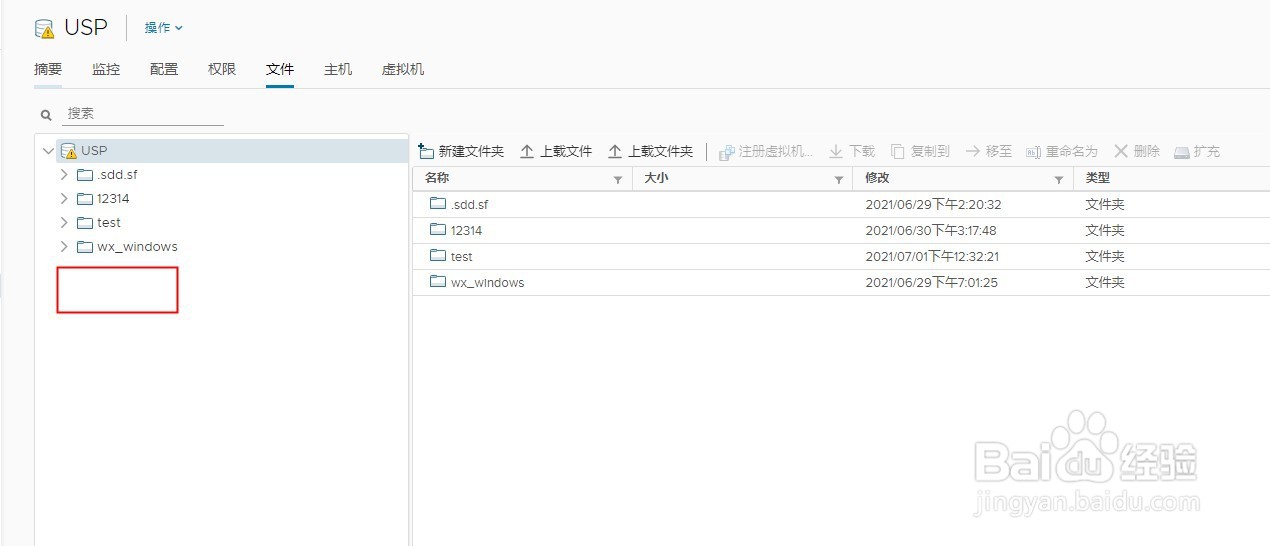The width and height of the screenshot is (1270, 546).
Task: Click the 下载 download button
Action: coord(852,152)
